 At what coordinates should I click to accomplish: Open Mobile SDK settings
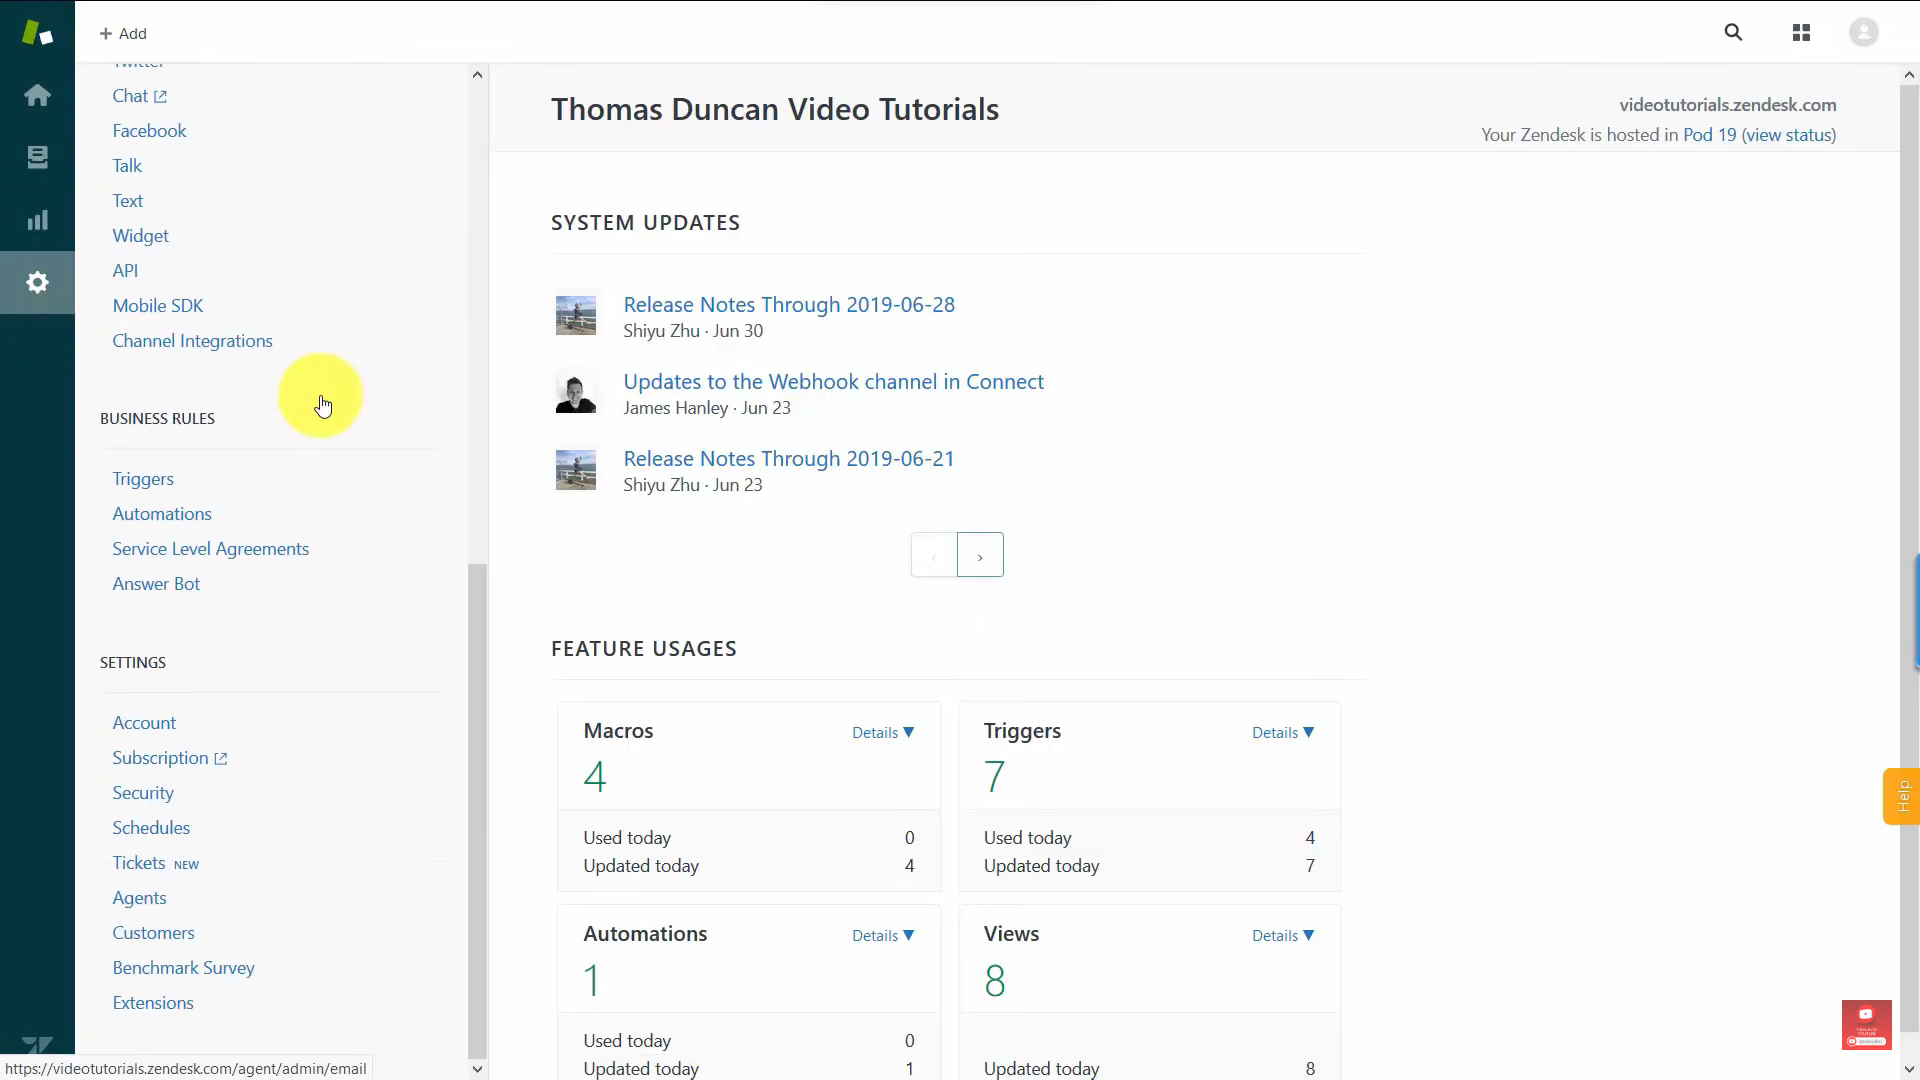coord(158,306)
